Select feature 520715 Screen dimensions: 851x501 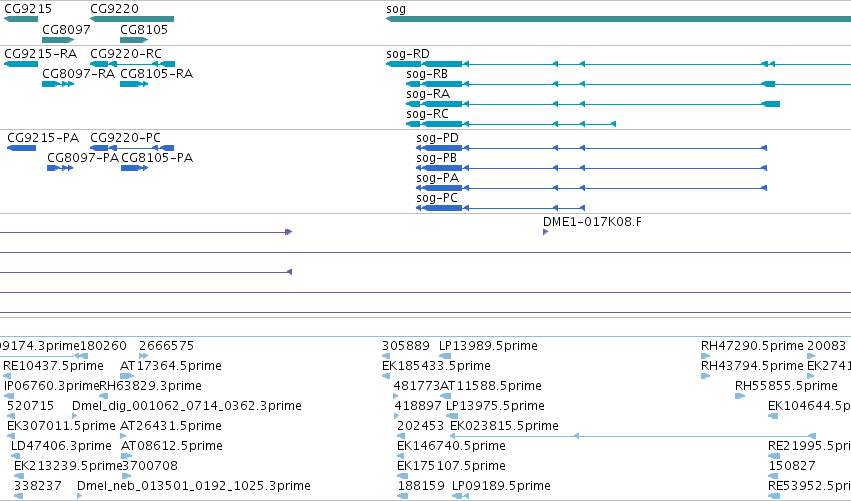coord(30,406)
